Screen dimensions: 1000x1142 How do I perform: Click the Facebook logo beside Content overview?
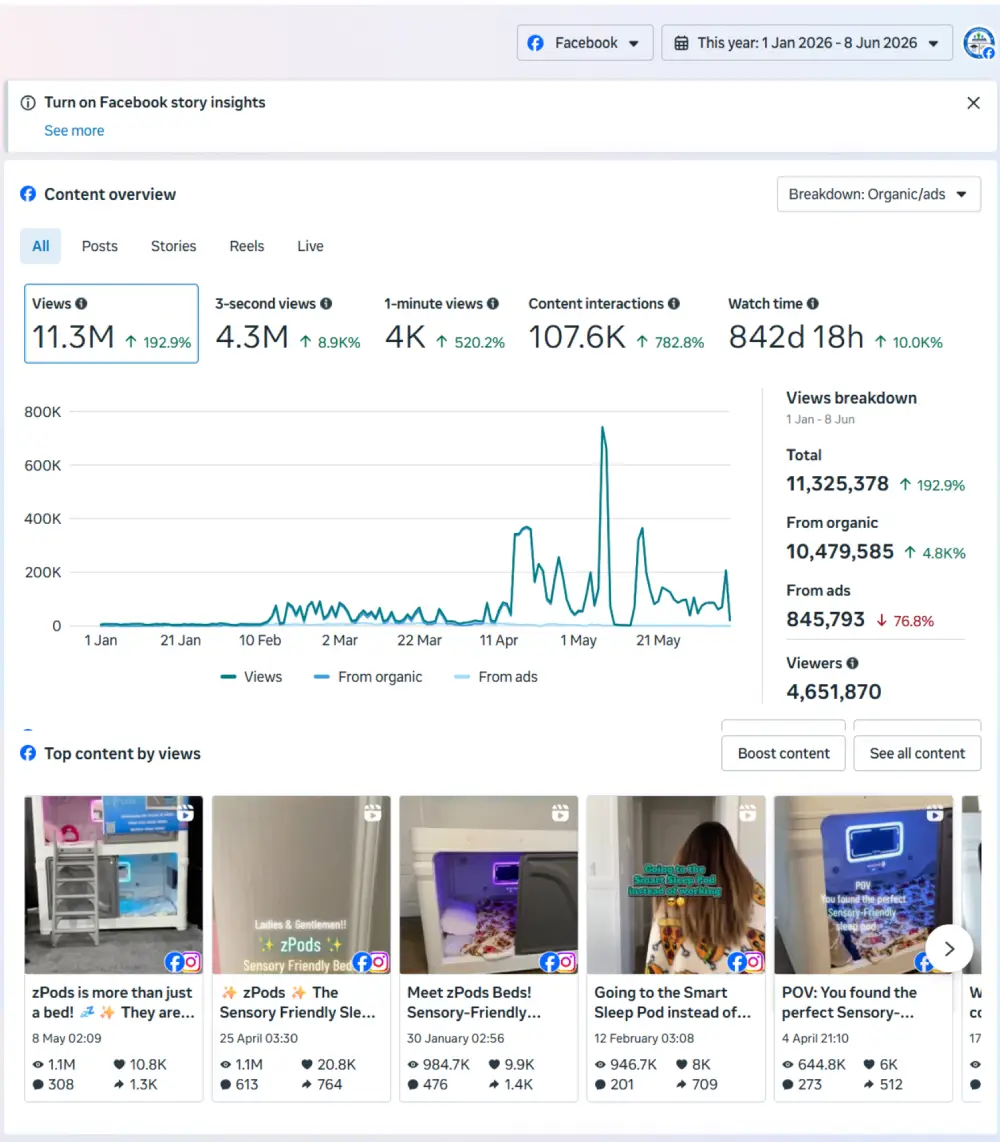pos(28,194)
